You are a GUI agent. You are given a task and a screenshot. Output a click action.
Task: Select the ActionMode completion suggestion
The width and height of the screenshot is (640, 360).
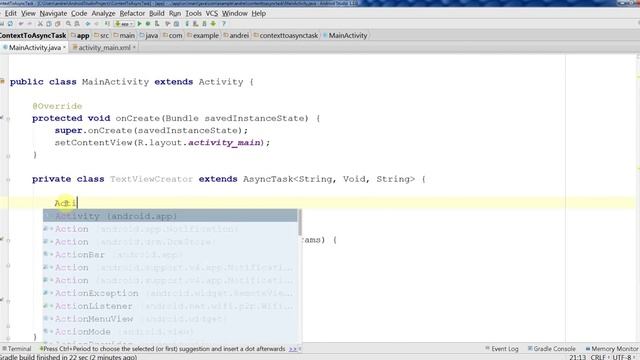[x=170, y=332]
